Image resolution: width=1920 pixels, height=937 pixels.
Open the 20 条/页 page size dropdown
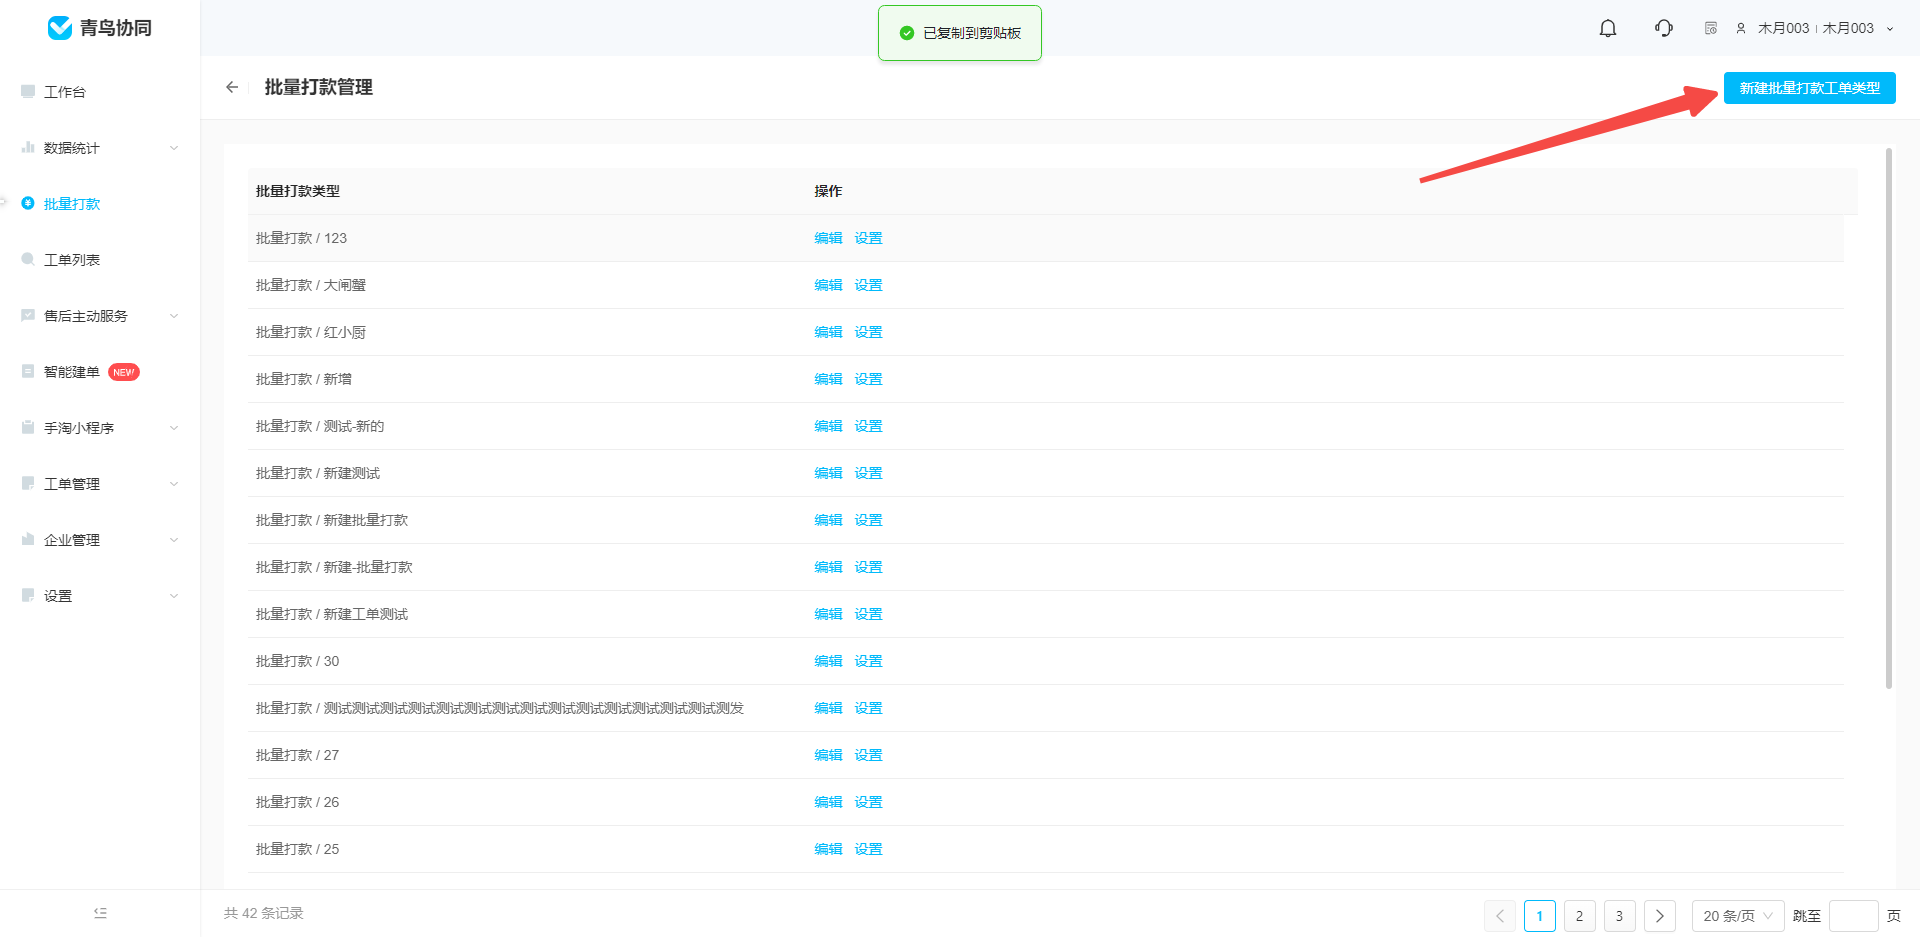[x=1738, y=916]
